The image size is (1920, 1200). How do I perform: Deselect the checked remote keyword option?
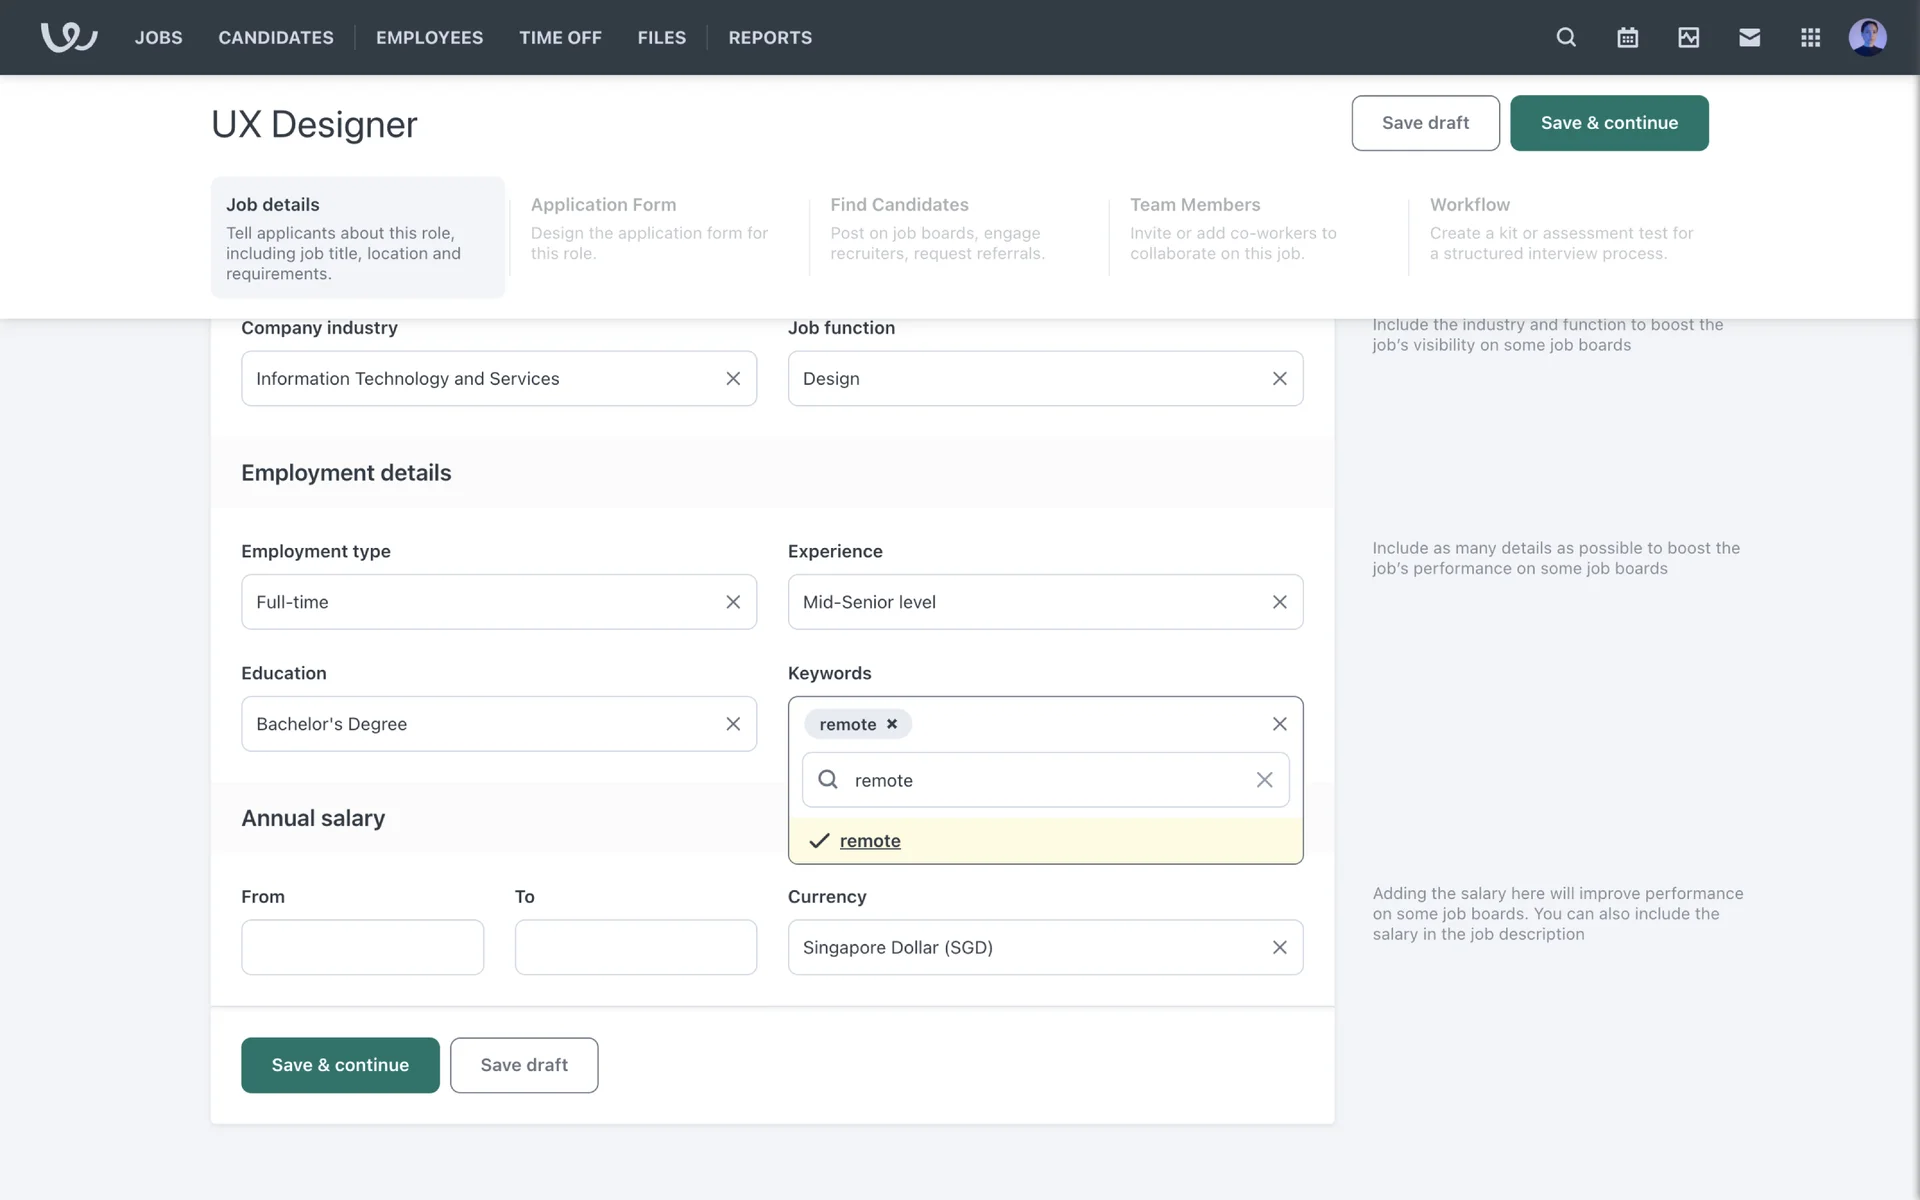click(869, 841)
